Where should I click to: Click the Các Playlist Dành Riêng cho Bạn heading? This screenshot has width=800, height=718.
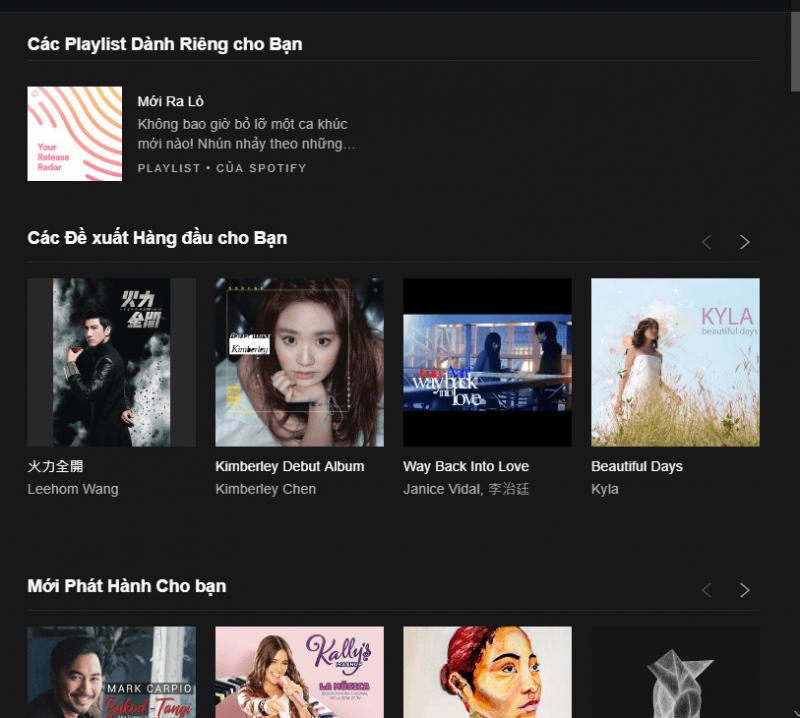165,44
